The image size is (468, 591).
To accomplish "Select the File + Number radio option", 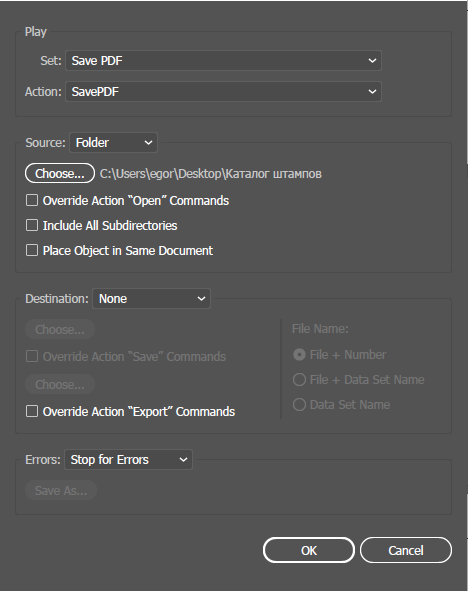I will [x=299, y=355].
